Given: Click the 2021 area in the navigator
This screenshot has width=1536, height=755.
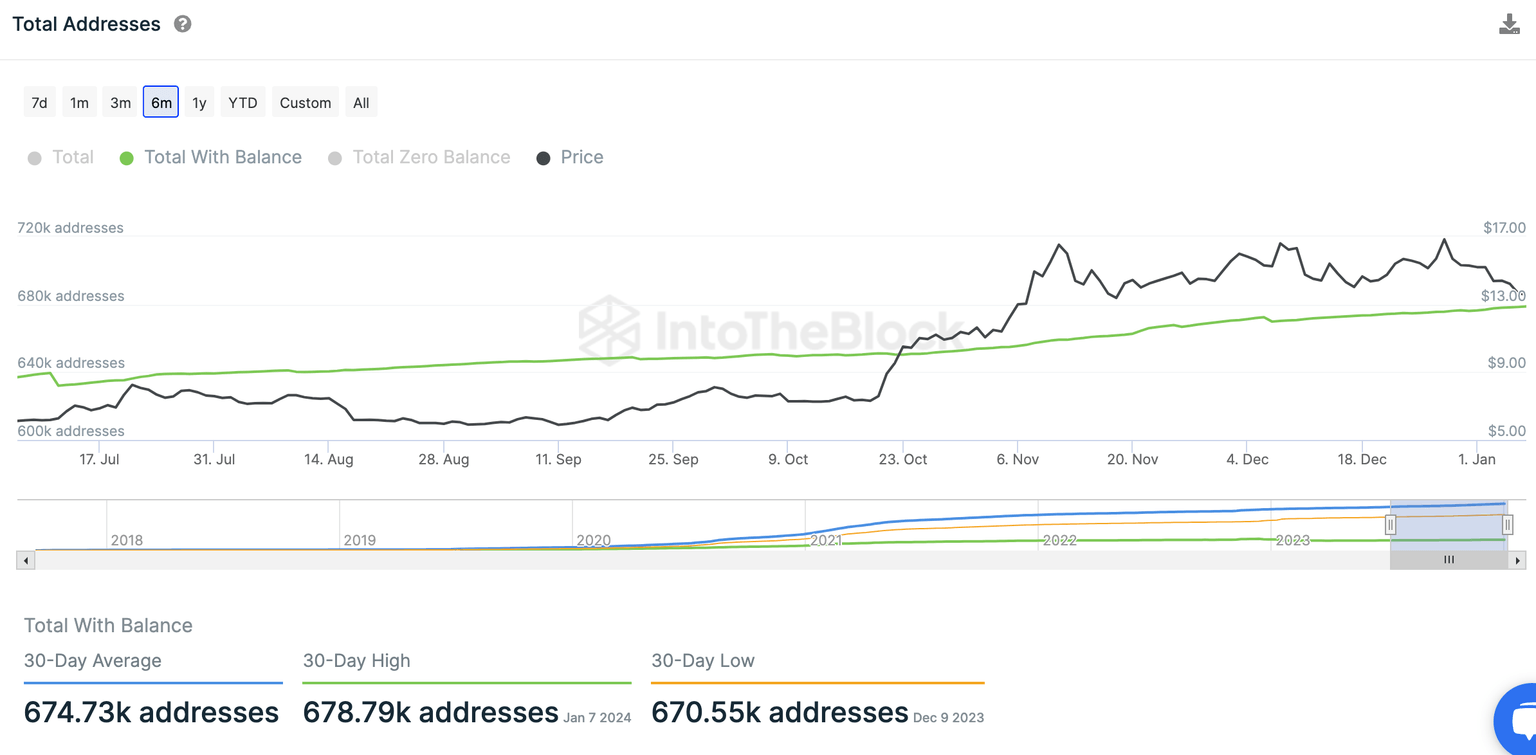Looking at the screenshot, I should [826, 531].
